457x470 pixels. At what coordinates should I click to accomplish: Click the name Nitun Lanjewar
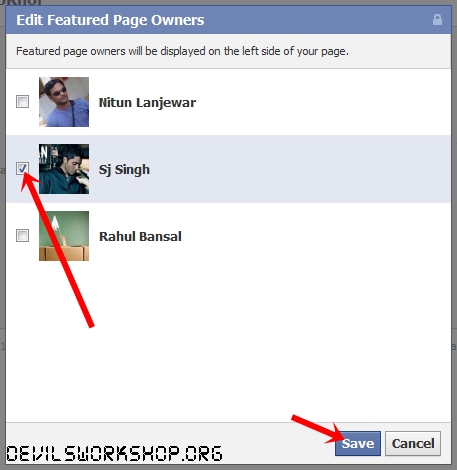coord(147,103)
